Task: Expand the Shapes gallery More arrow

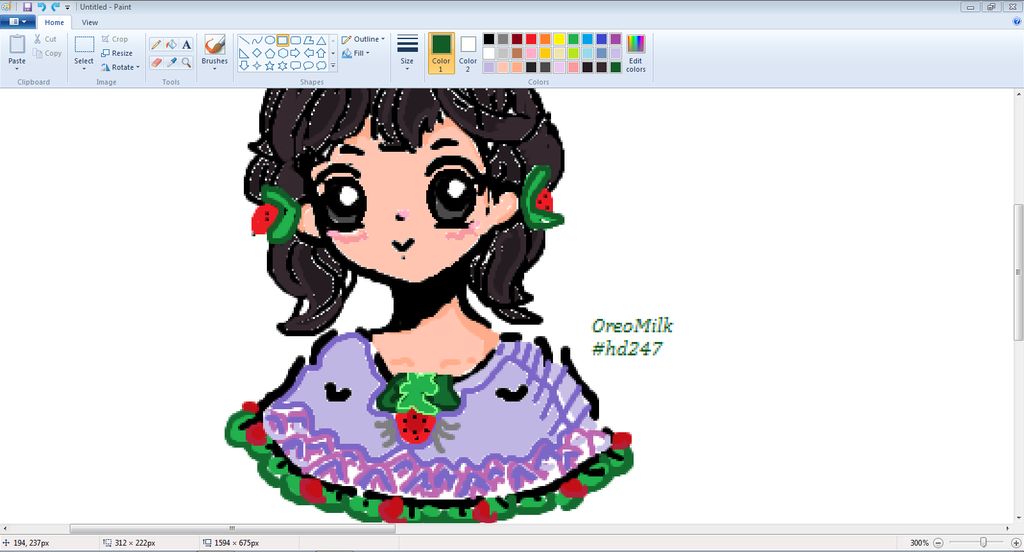Action: [333, 66]
